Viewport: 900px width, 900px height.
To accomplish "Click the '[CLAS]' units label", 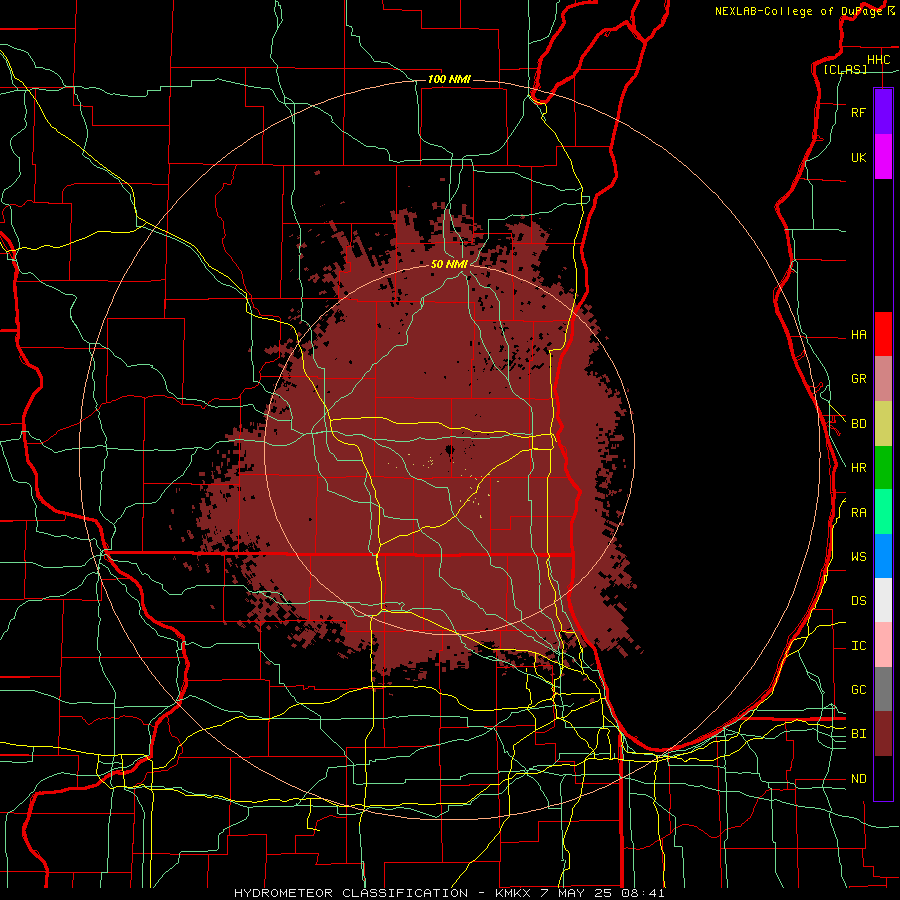I will click(x=845, y=69).
